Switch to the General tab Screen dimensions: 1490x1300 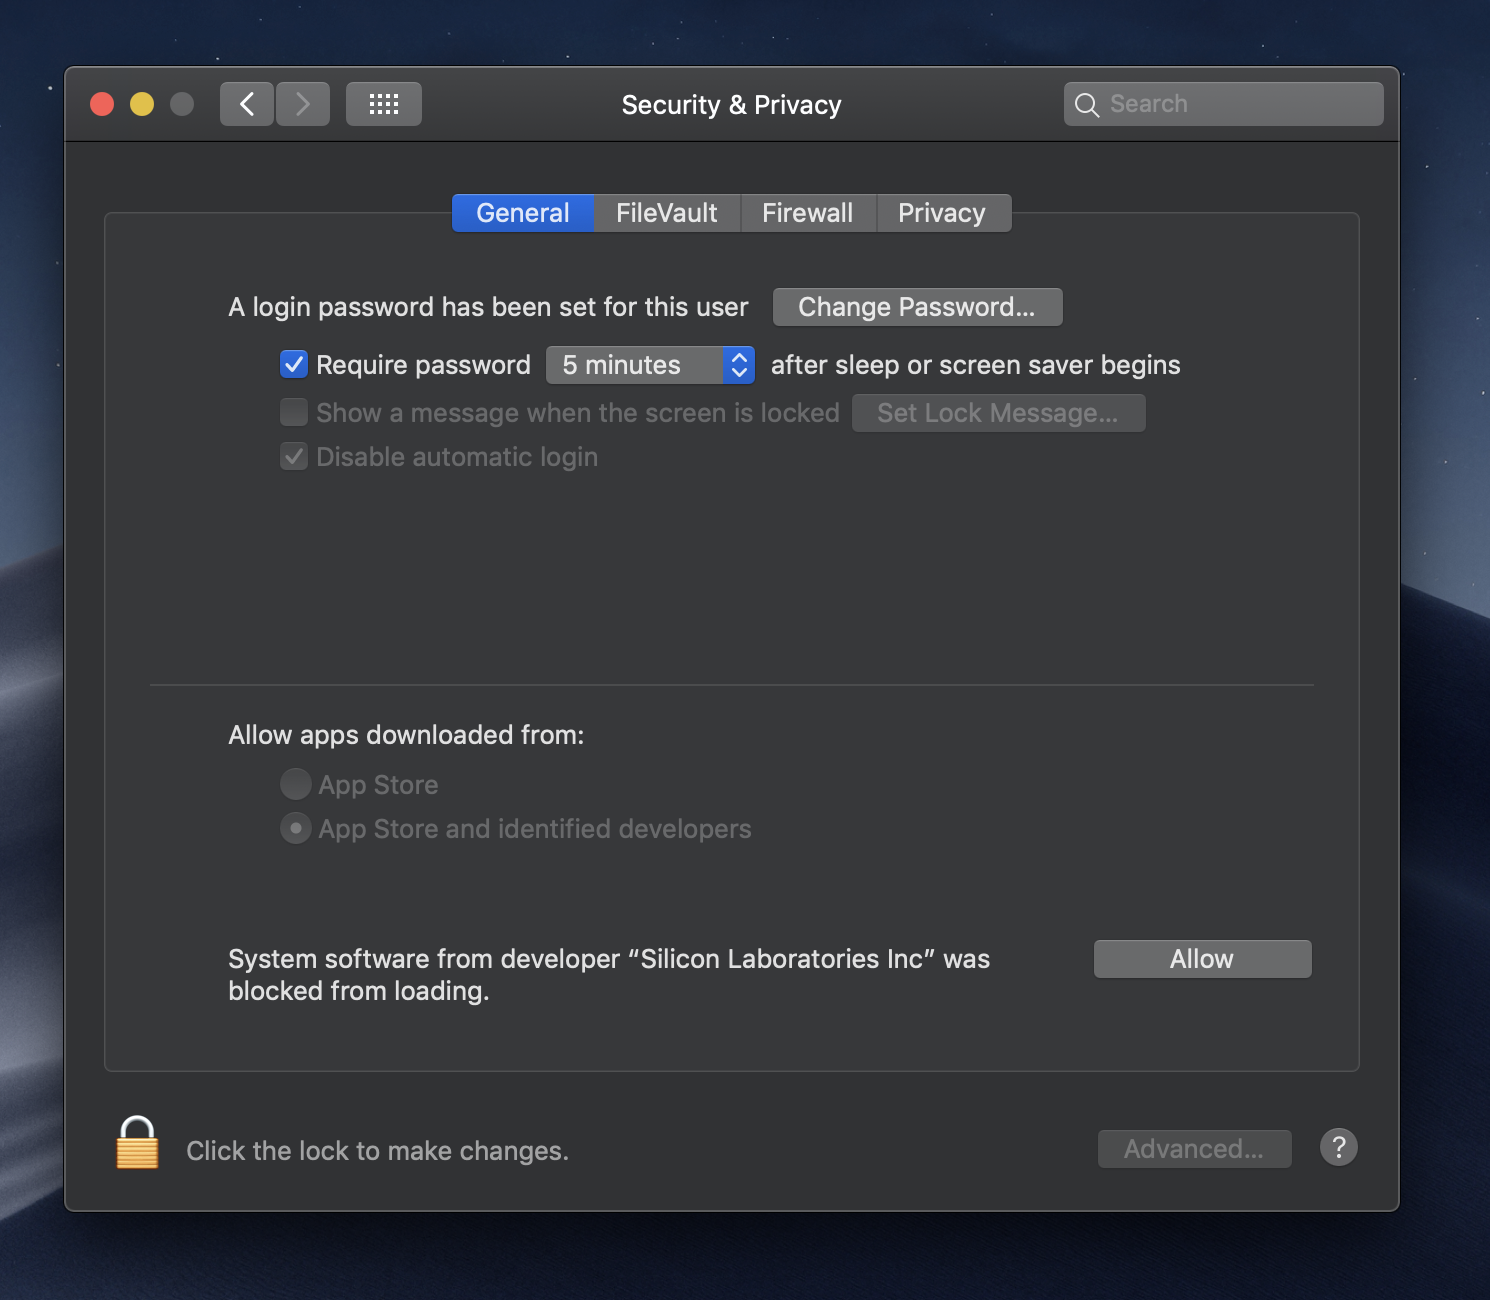click(x=523, y=213)
